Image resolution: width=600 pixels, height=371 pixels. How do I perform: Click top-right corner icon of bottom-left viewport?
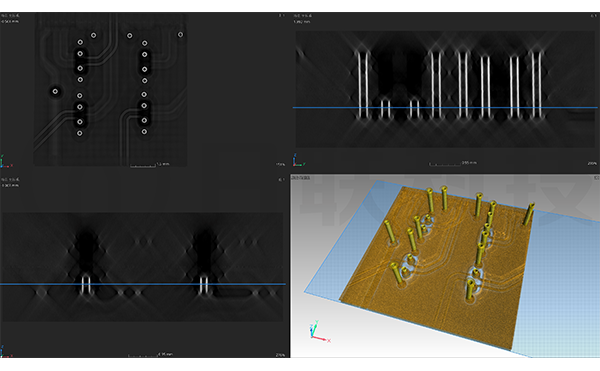[x=282, y=179]
